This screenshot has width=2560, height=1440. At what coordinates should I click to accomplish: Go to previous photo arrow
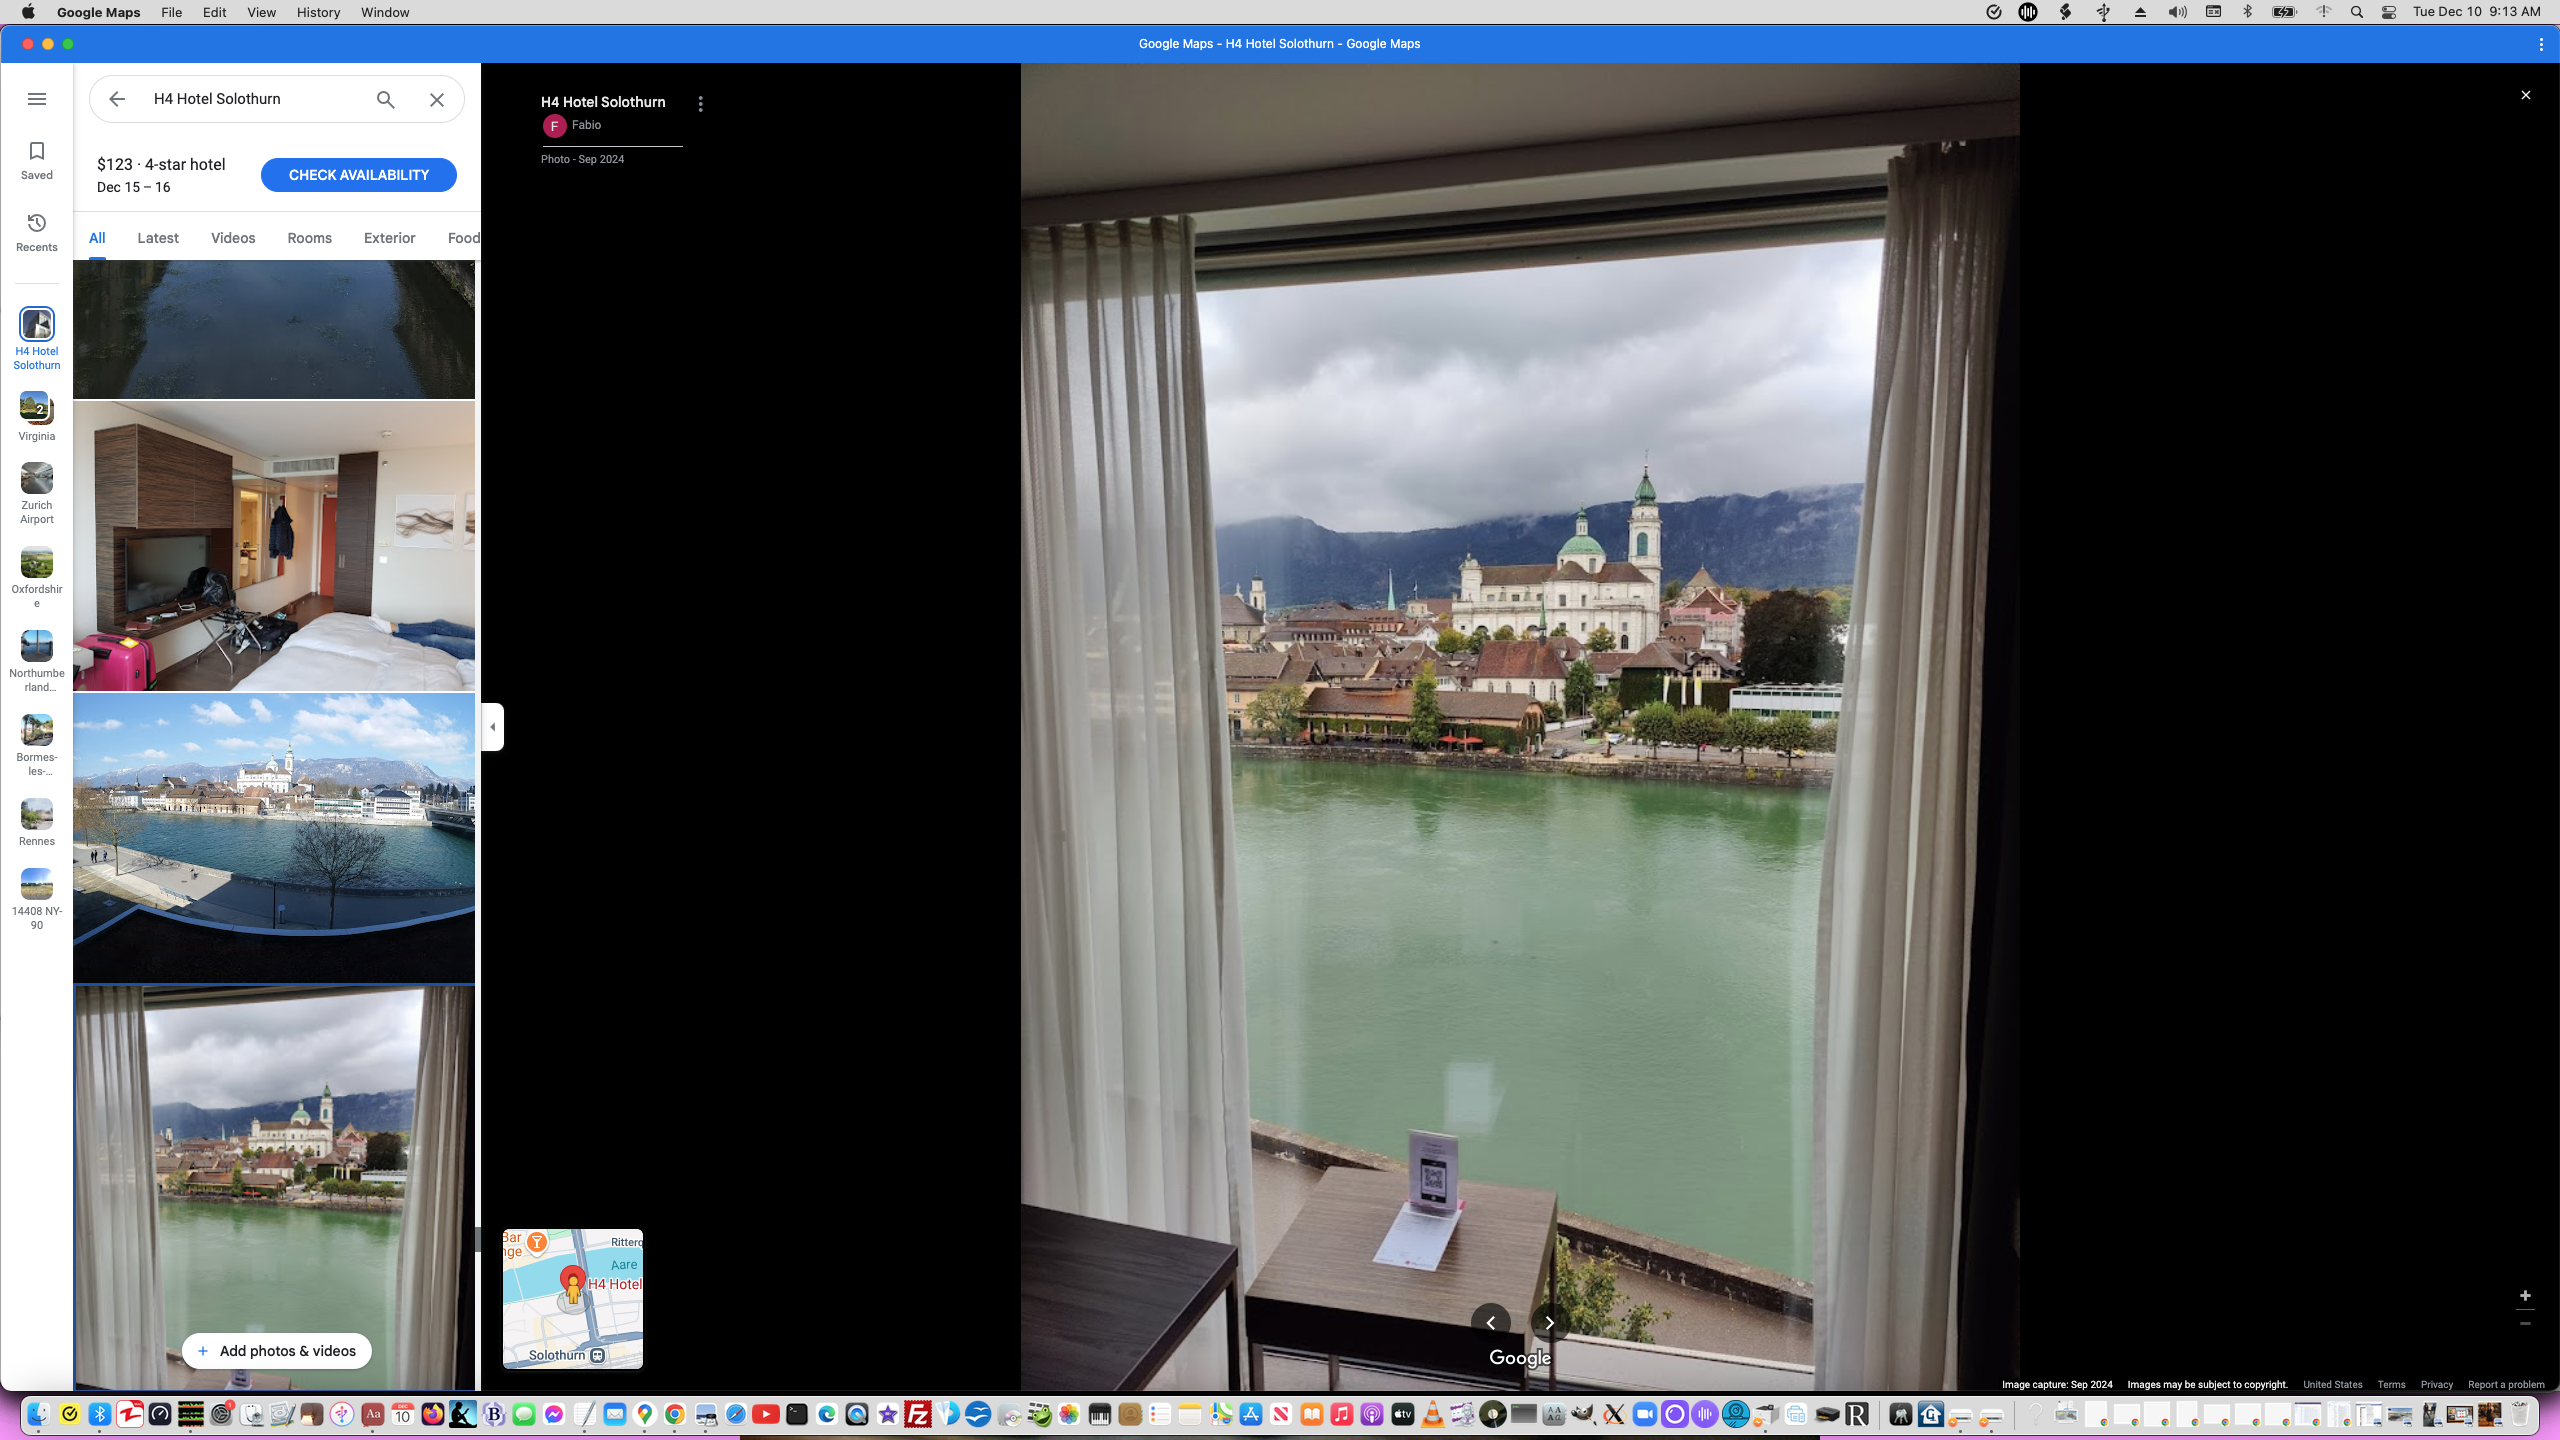click(1490, 1323)
